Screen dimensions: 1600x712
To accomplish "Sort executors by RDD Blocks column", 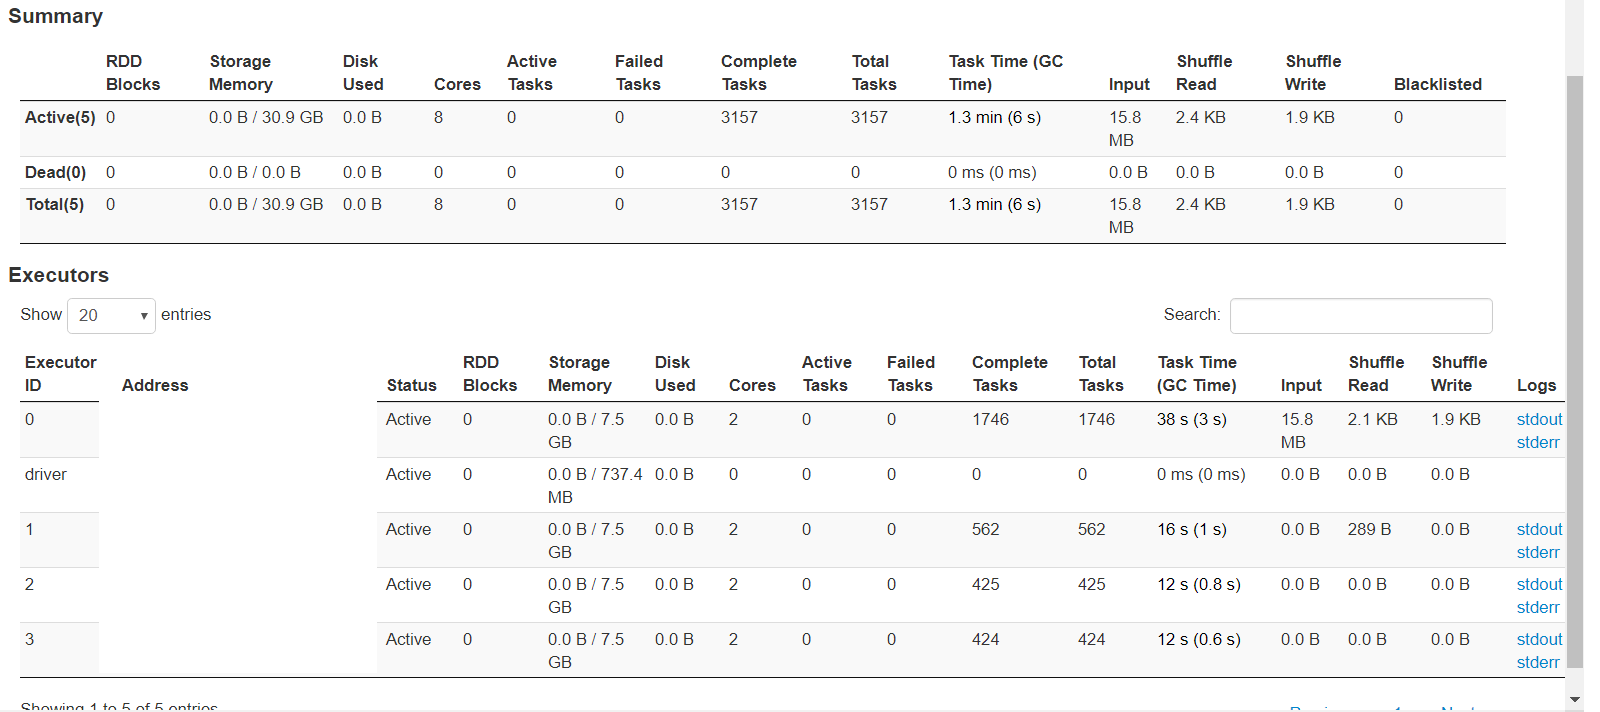I will pos(490,374).
